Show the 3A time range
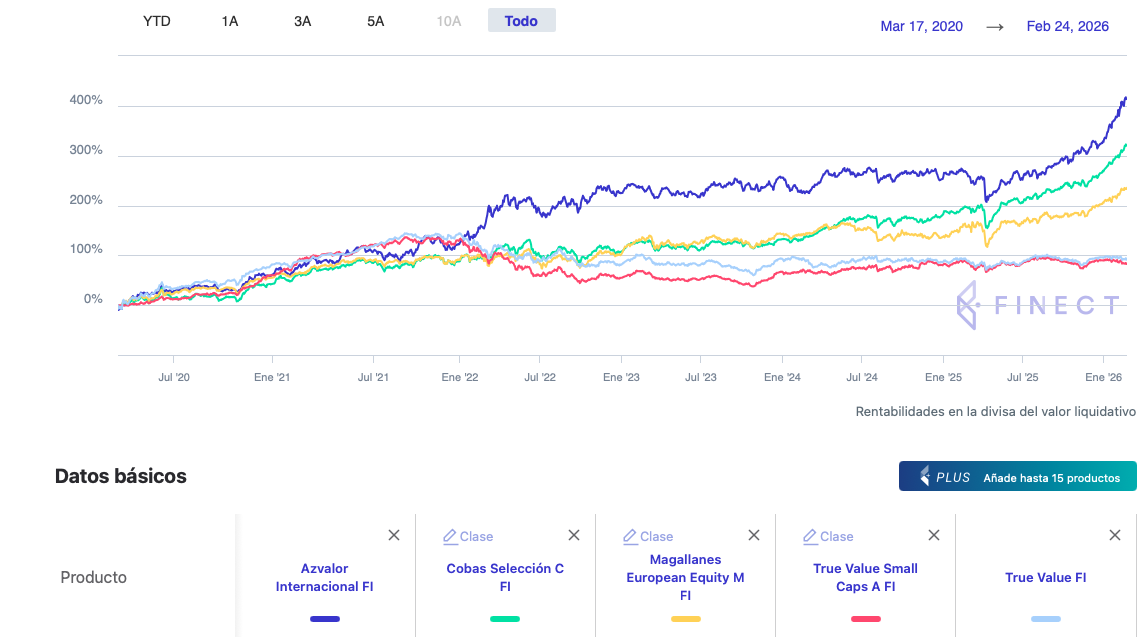 [302, 21]
